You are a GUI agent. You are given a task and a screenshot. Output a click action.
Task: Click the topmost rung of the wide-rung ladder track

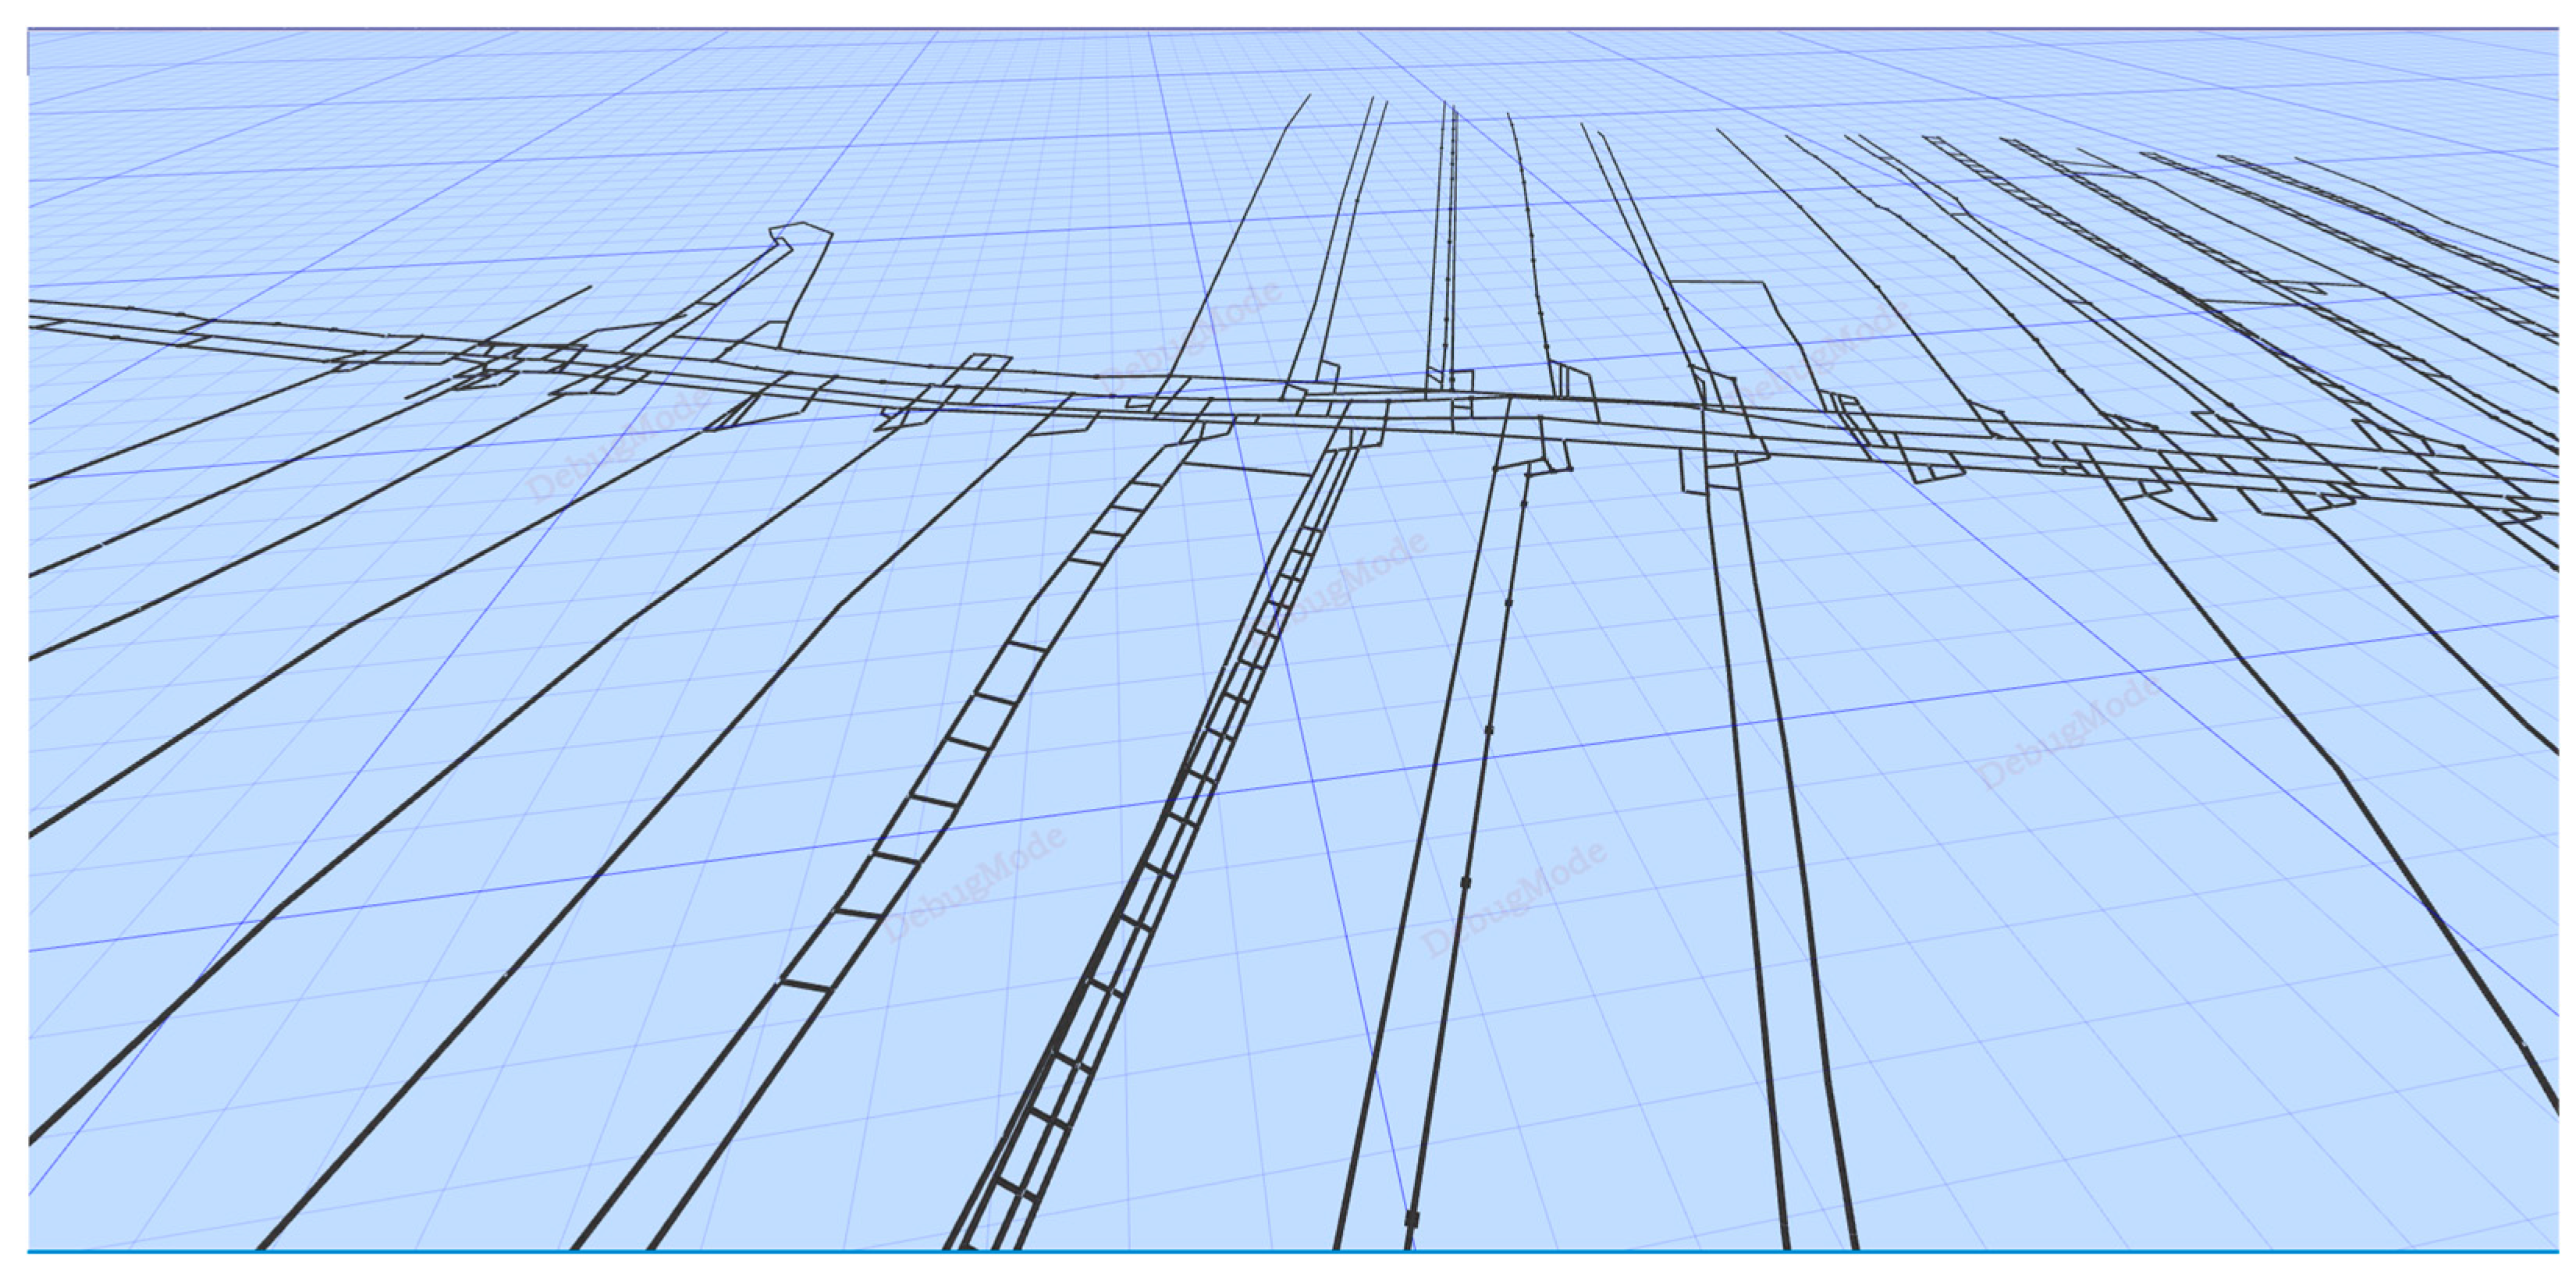click(1148, 484)
